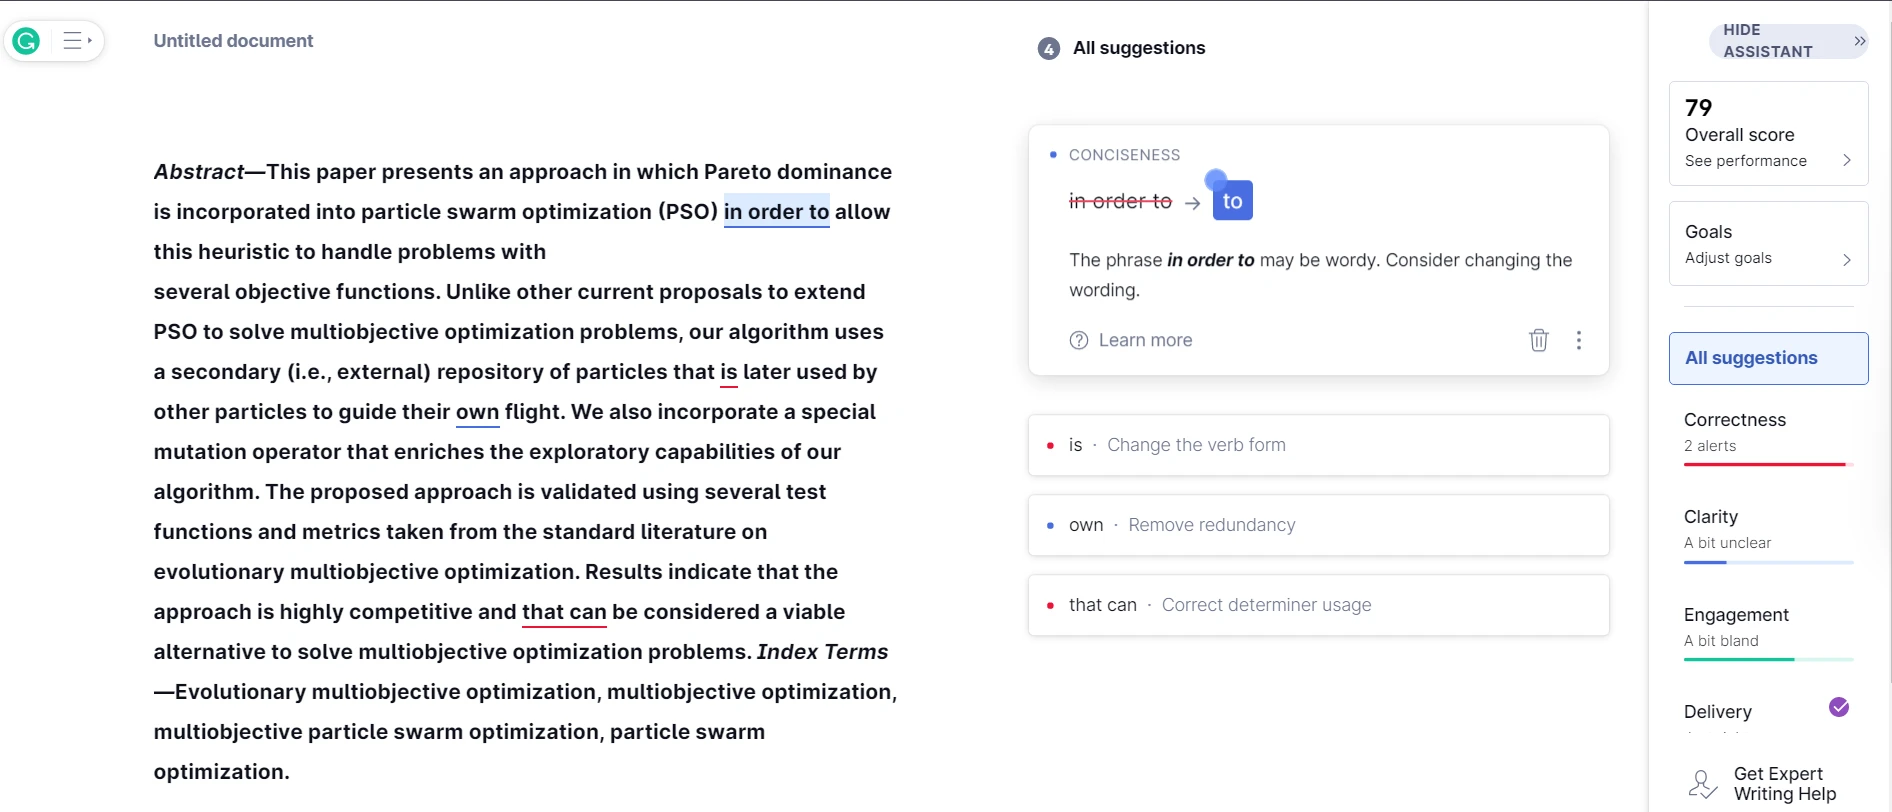Click the suggestions count badge icon
This screenshot has width=1892, height=812.
(1048, 48)
